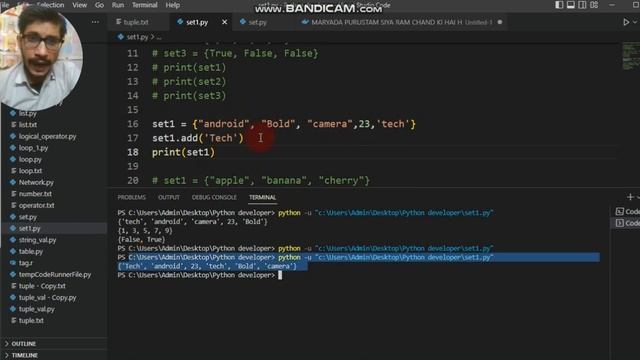Open the Explorer more actions ellipsis
Screen dimensions: 640x360
95,22
